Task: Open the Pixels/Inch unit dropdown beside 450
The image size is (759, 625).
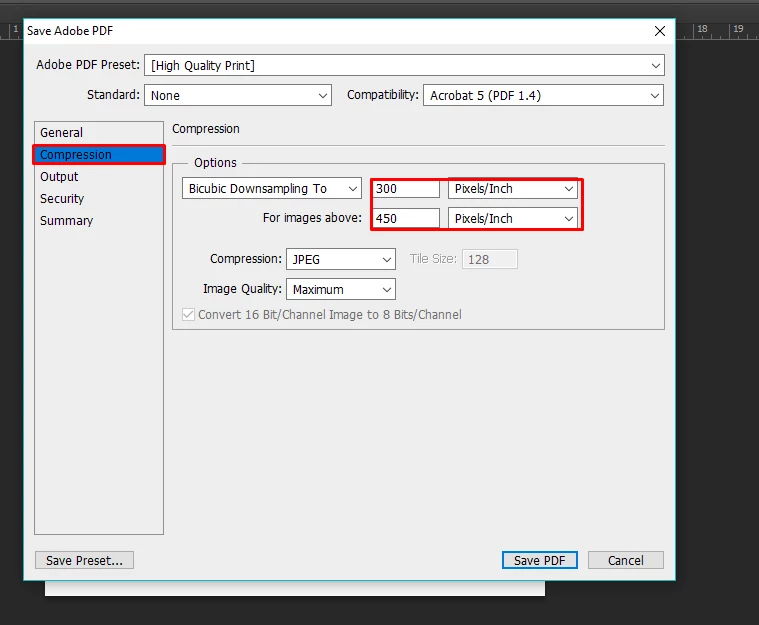Action: (513, 218)
